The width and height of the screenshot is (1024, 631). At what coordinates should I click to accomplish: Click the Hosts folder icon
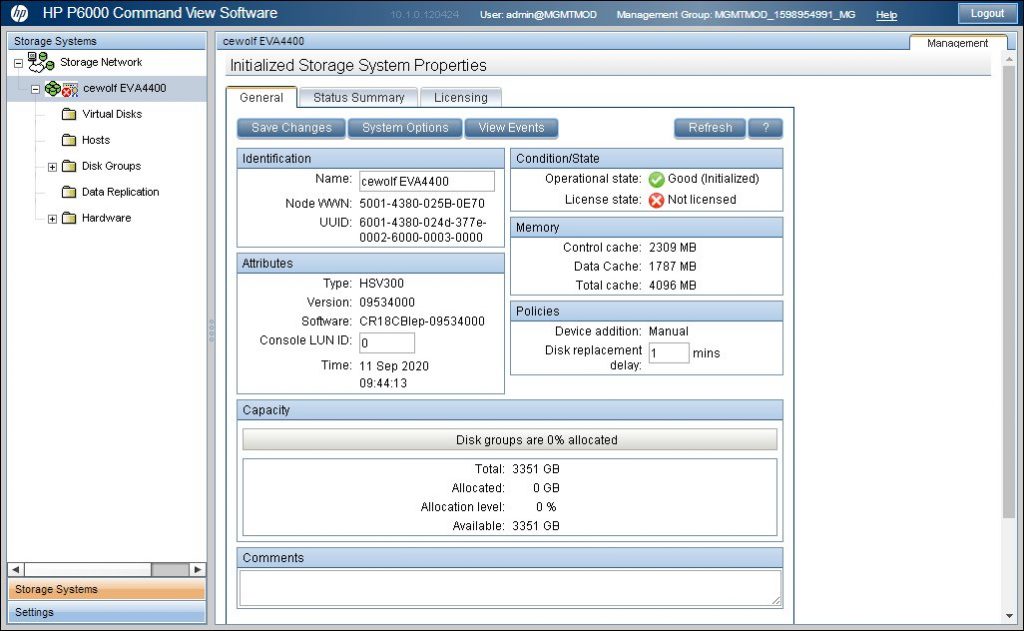[69, 140]
